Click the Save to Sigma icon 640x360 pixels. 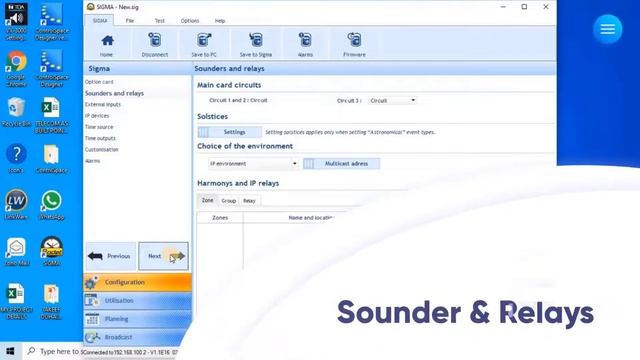pos(256,44)
